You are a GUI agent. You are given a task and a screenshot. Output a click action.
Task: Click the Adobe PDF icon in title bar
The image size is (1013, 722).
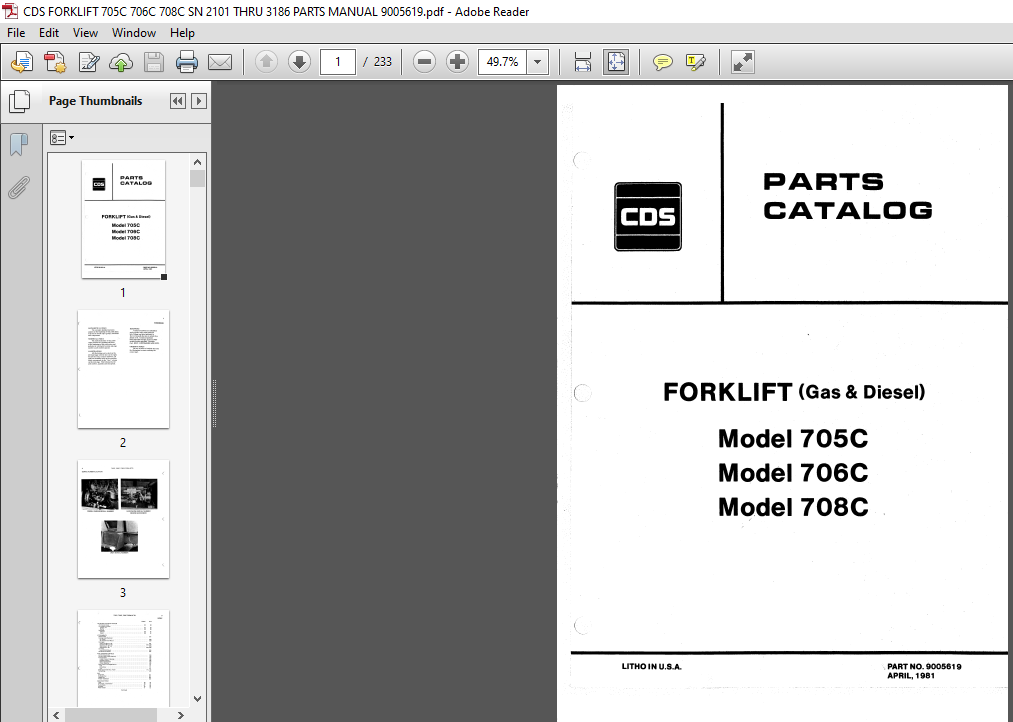10,11
